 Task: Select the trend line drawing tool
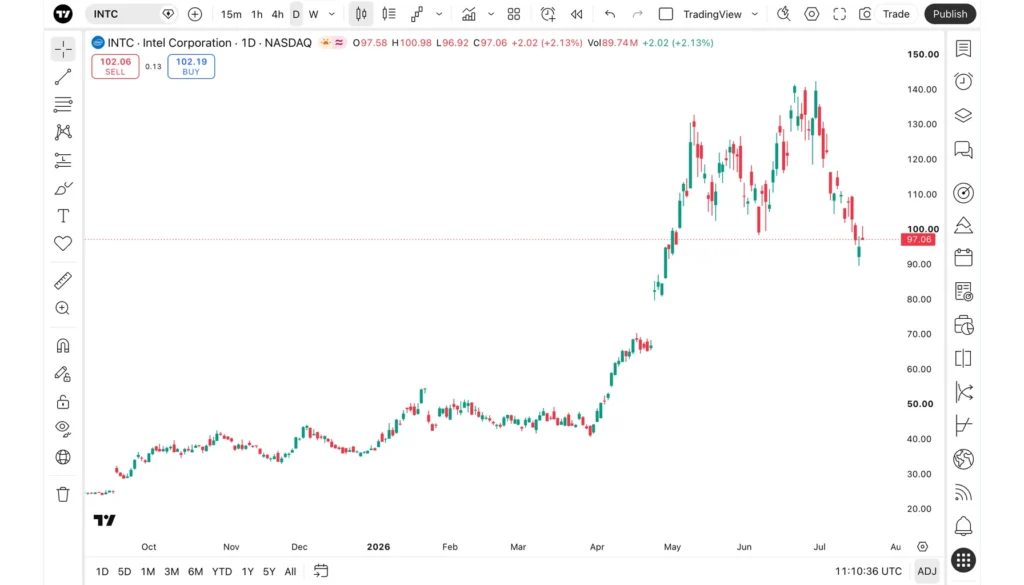coord(63,77)
